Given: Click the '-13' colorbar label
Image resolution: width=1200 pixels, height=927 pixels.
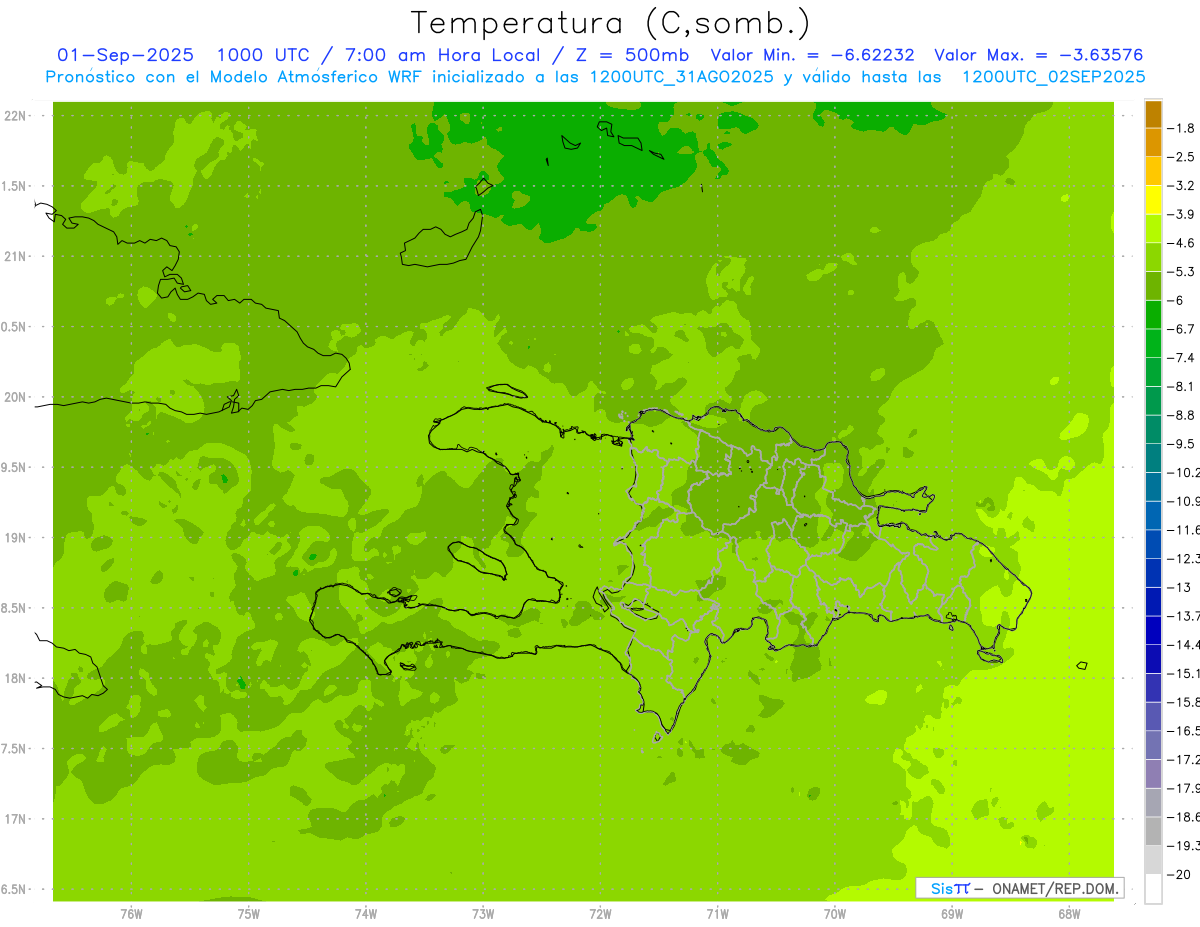Looking at the screenshot, I should pos(1179,587).
